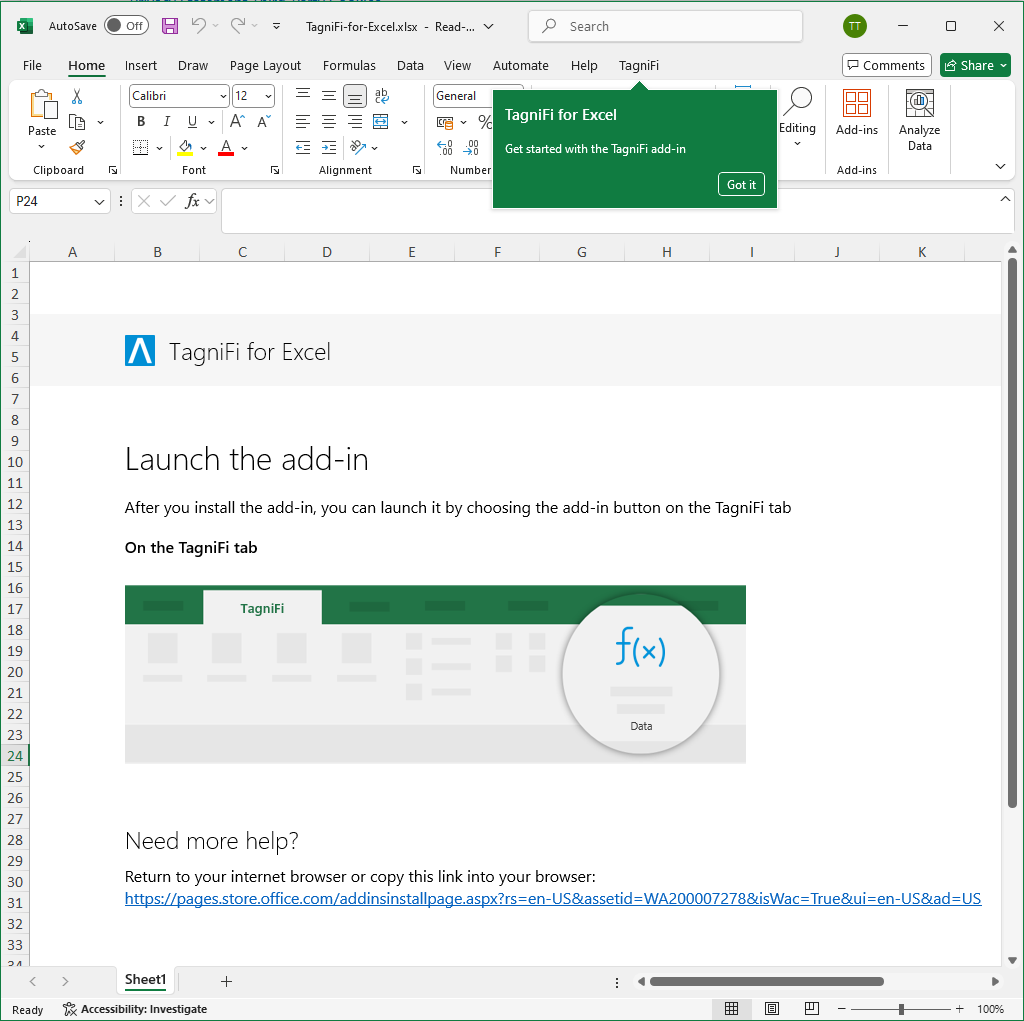1024x1021 pixels.
Task: Click the Wrap Text icon
Action: (381, 96)
